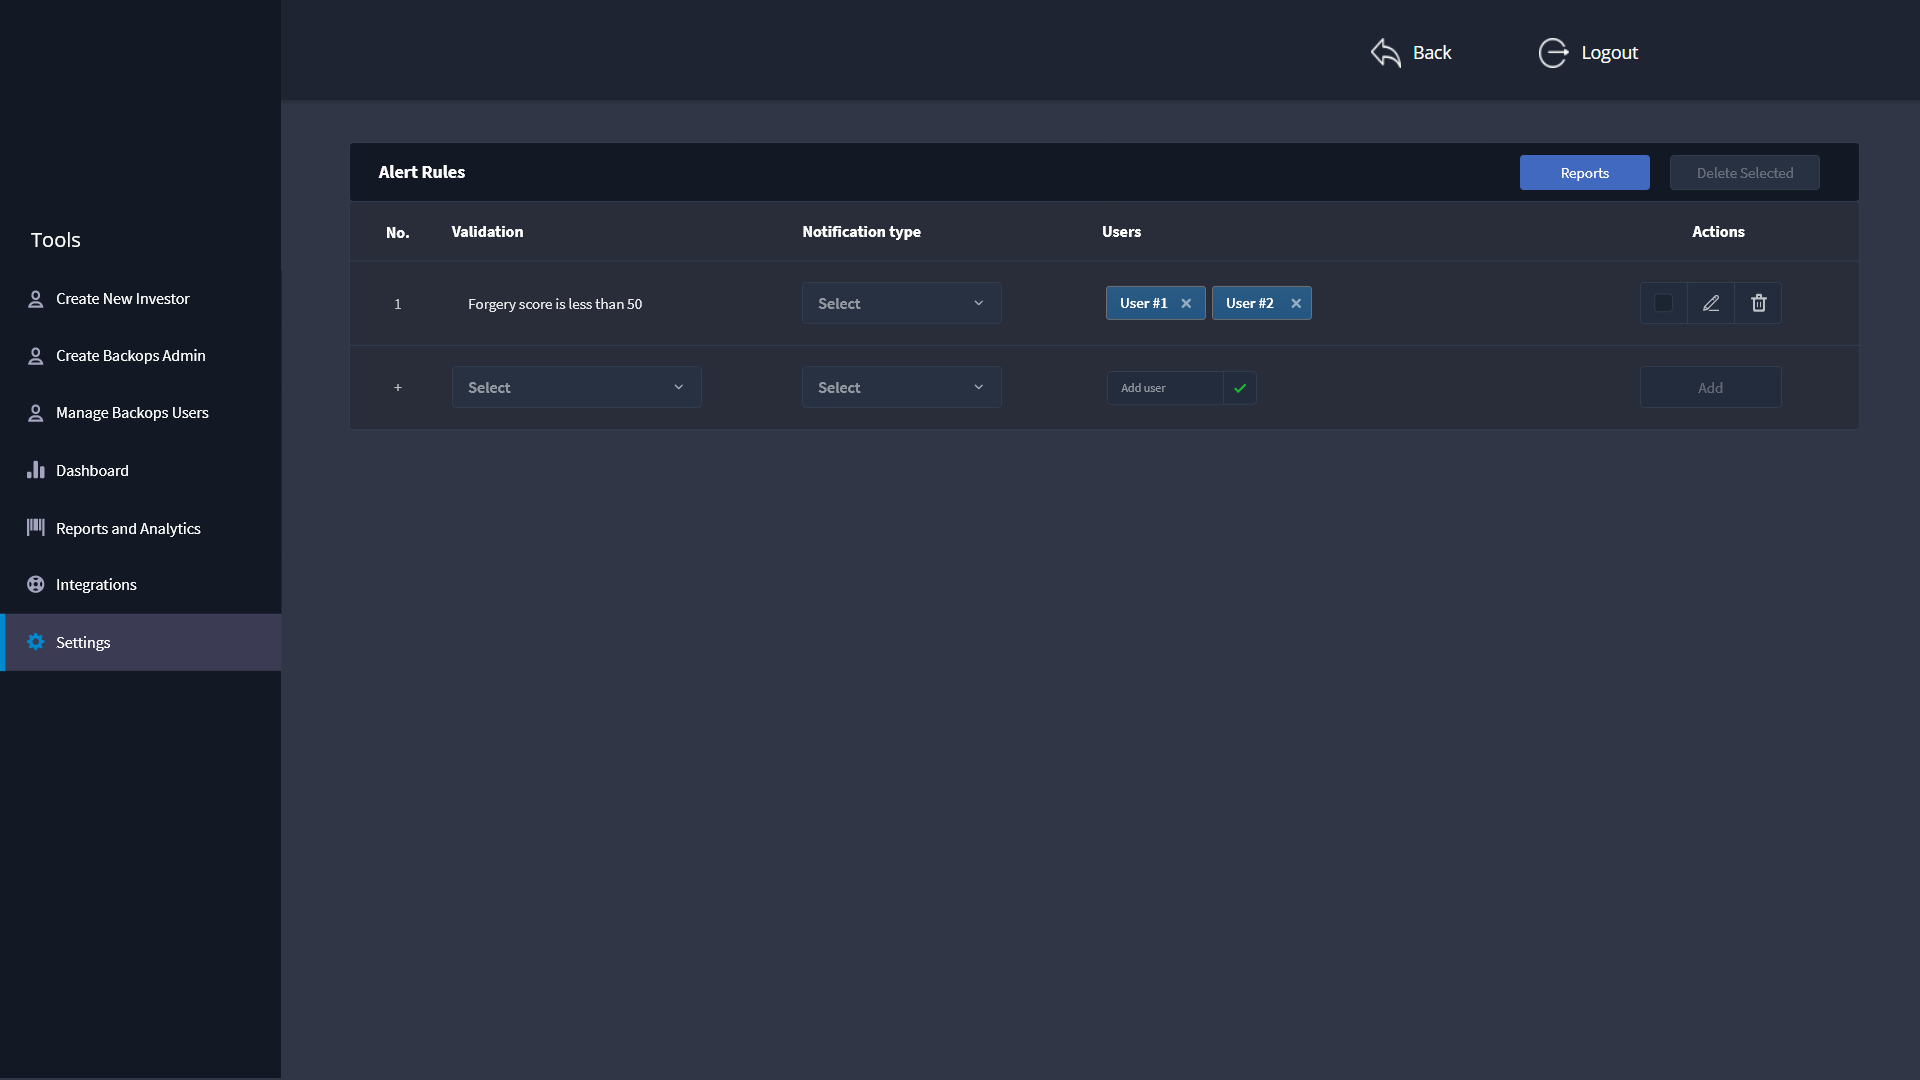This screenshot has width=1920, height=1080.
Task: Open Dashboard from the sidebar
Action: tap(92, 470)
